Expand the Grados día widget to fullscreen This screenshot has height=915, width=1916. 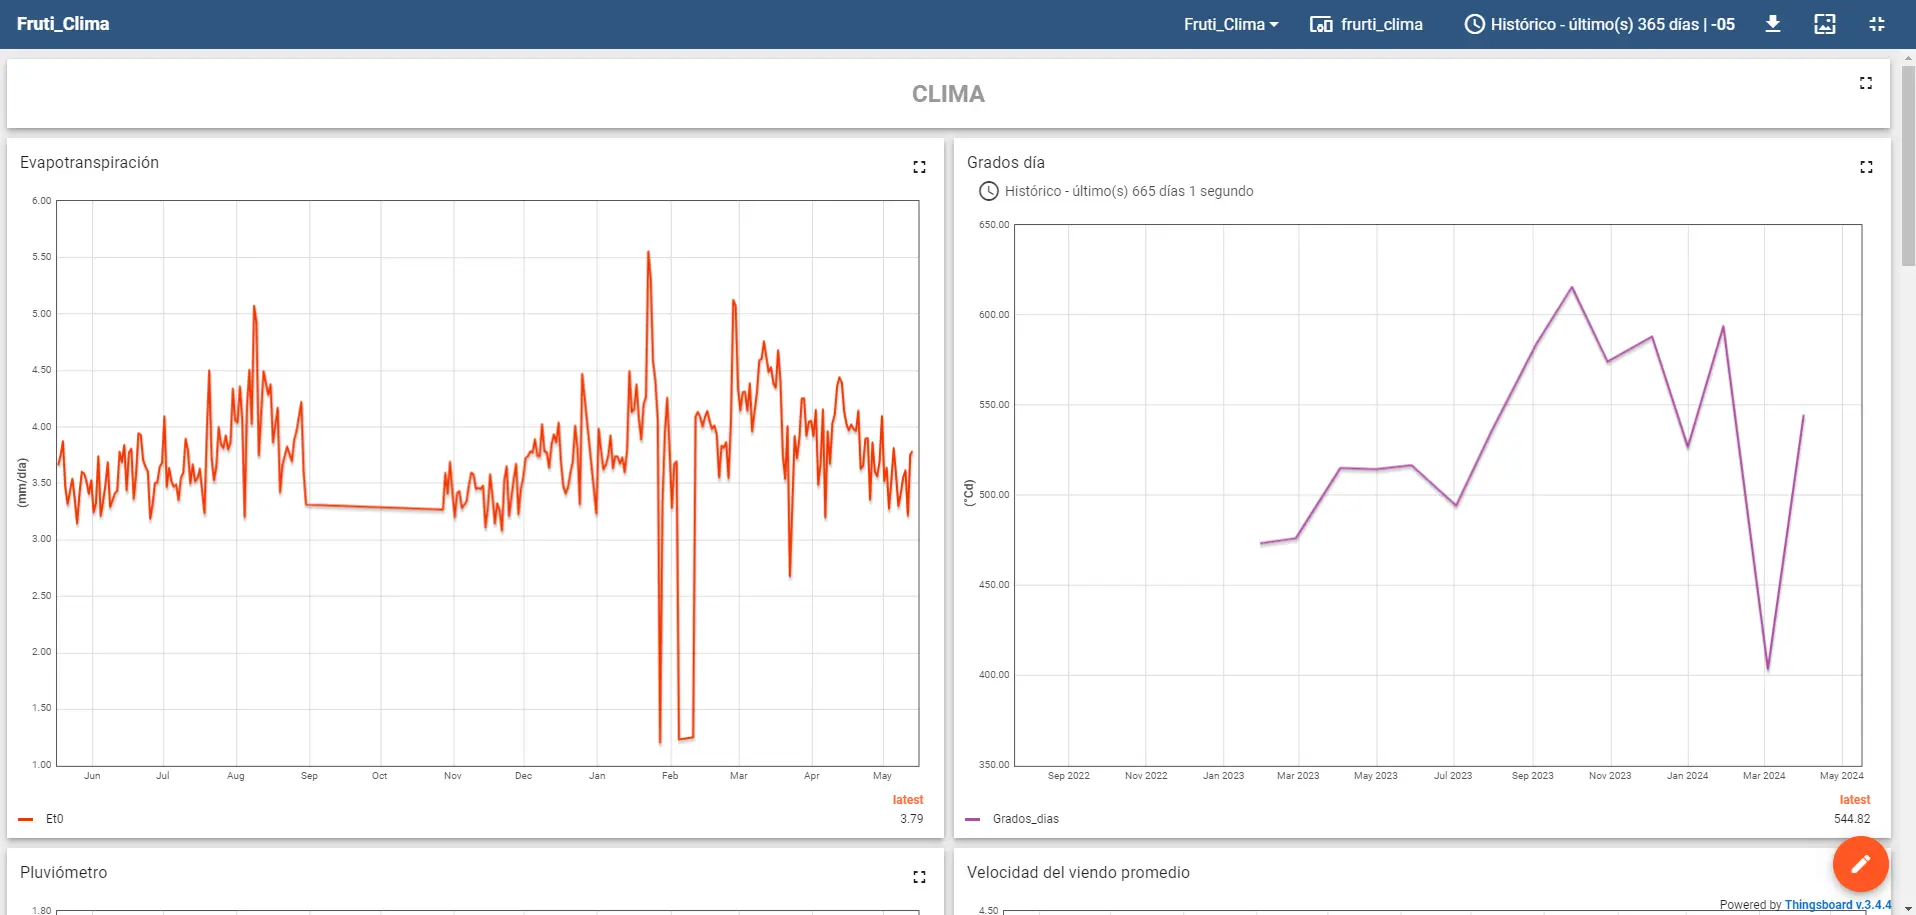pyautogui.click(x=1866, y=167)
